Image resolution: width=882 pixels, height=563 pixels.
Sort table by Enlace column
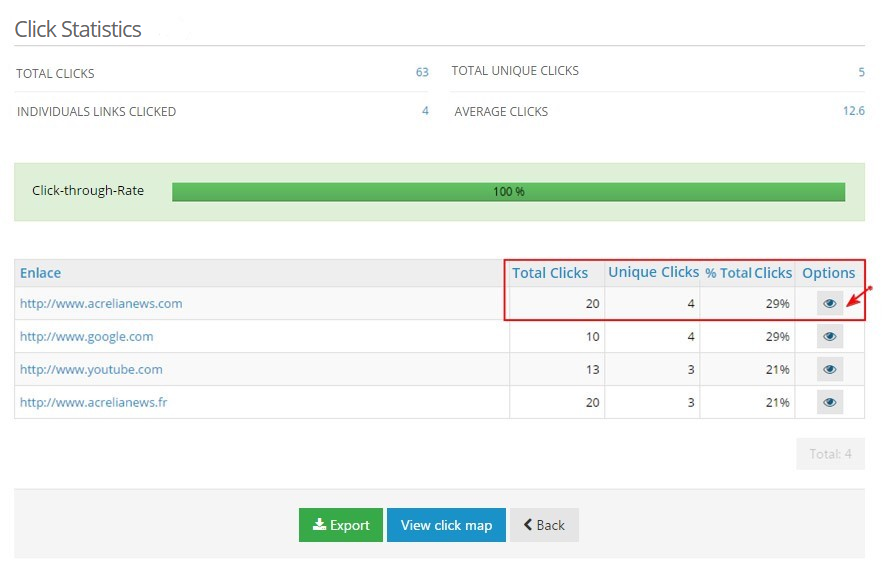click(40, 273)
